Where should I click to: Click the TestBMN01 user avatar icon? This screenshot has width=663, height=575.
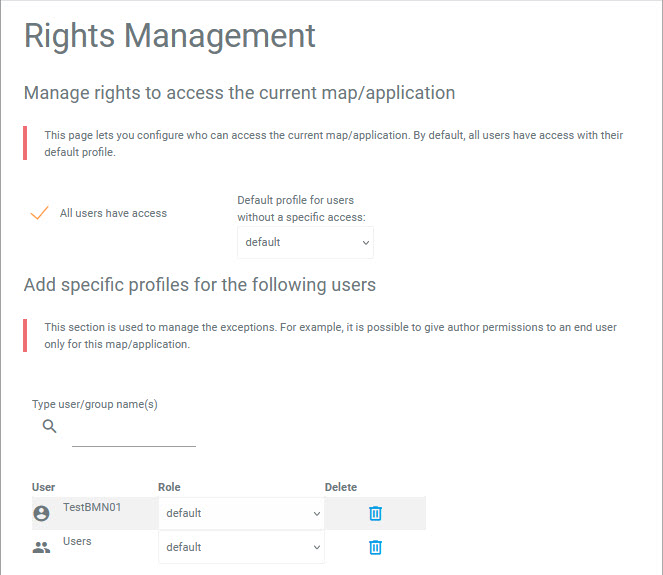pyautogui.click(x=41, y=513)
